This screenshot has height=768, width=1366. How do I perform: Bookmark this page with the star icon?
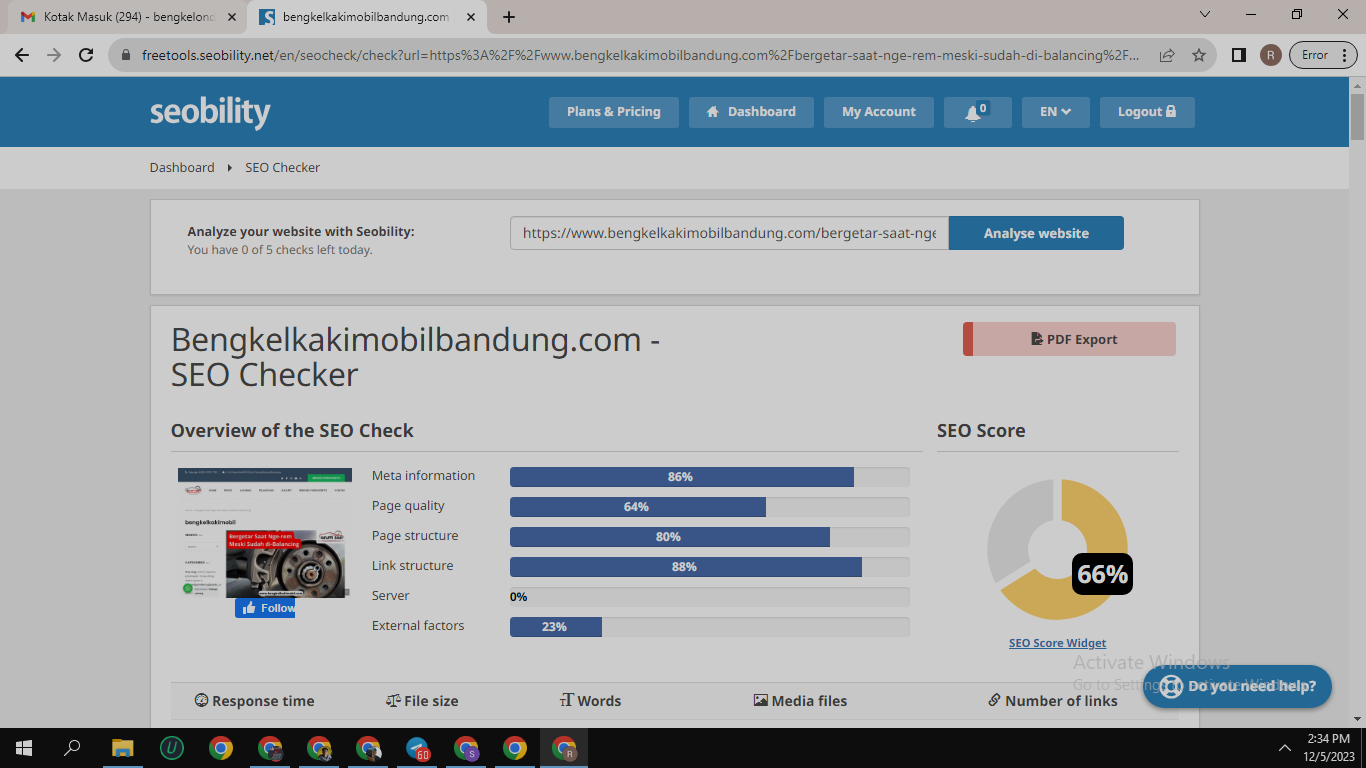[1199, 55]
